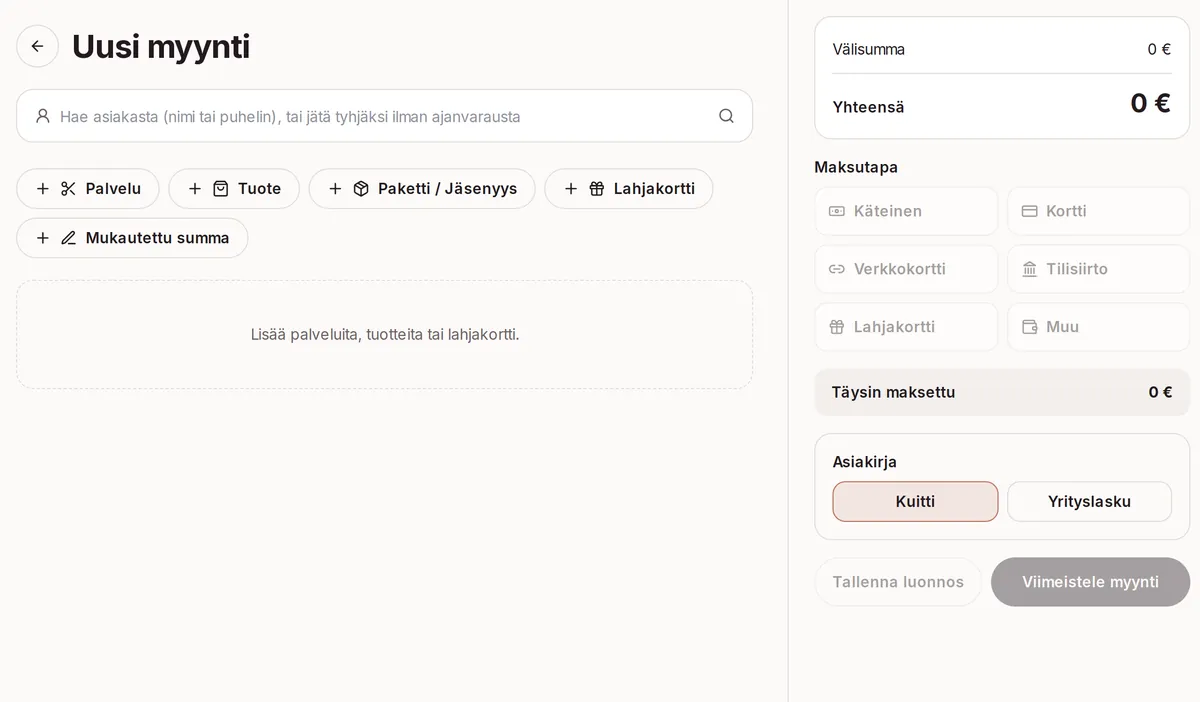1200x702 pixels.
Task: Select Yrityslasku as document type
Action: pos(1089,501)
